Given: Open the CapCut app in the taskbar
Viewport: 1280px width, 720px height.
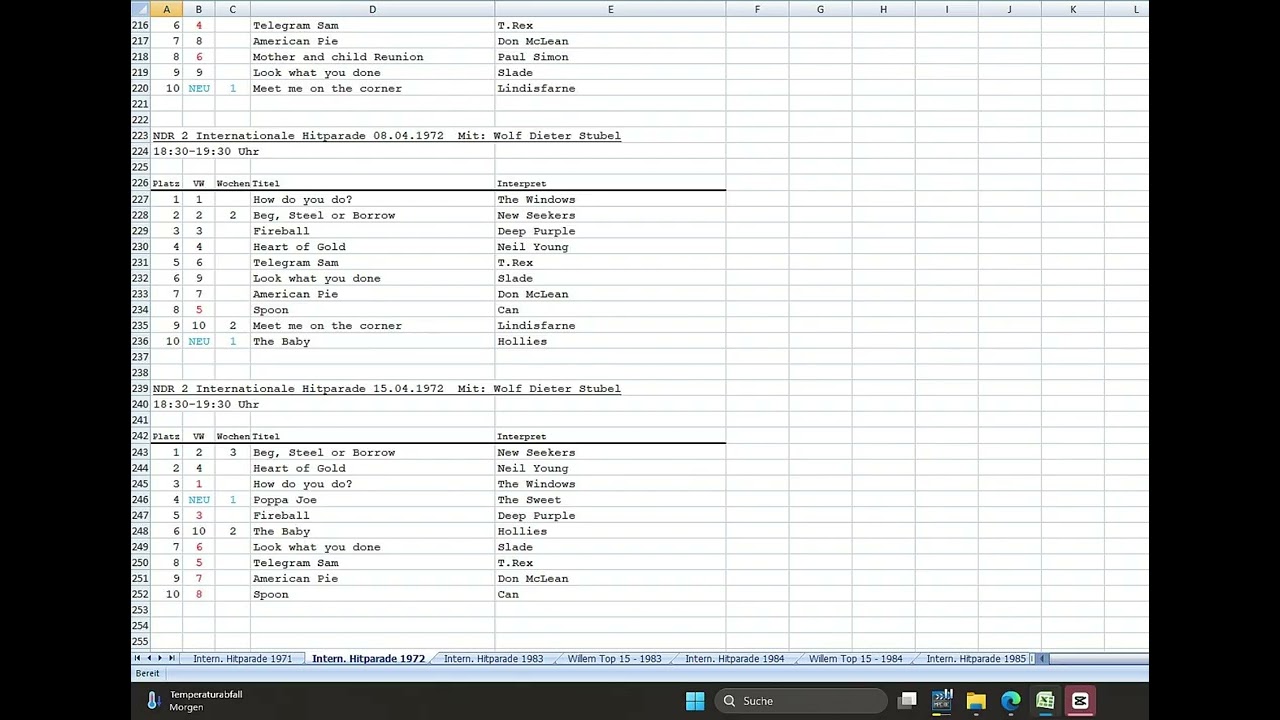Looking at the screenshot, I should [1080, 701].
